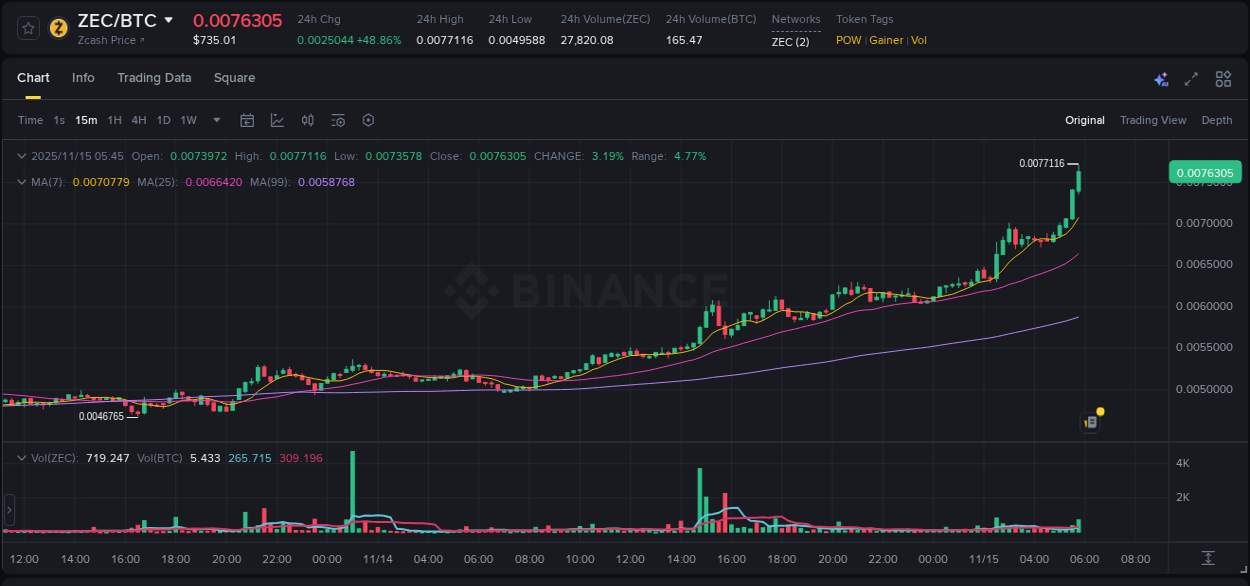Image resolution: width=1250 pixels, height=586 pixels.
Task: Click the AI assistant sparkle icon
Action: 1161,78
